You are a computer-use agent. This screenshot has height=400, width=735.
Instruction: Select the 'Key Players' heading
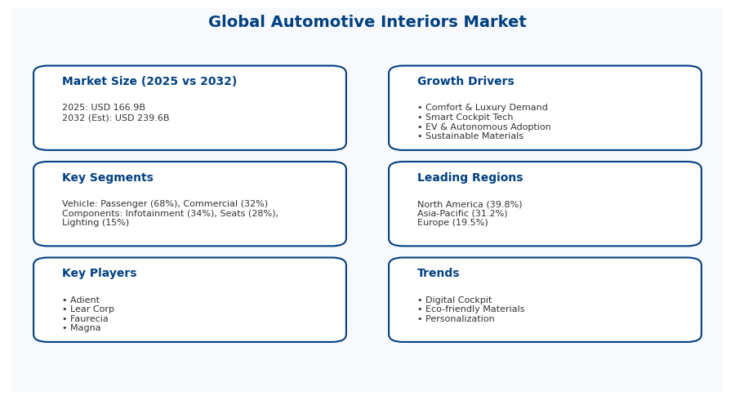(x=99, y=273)
